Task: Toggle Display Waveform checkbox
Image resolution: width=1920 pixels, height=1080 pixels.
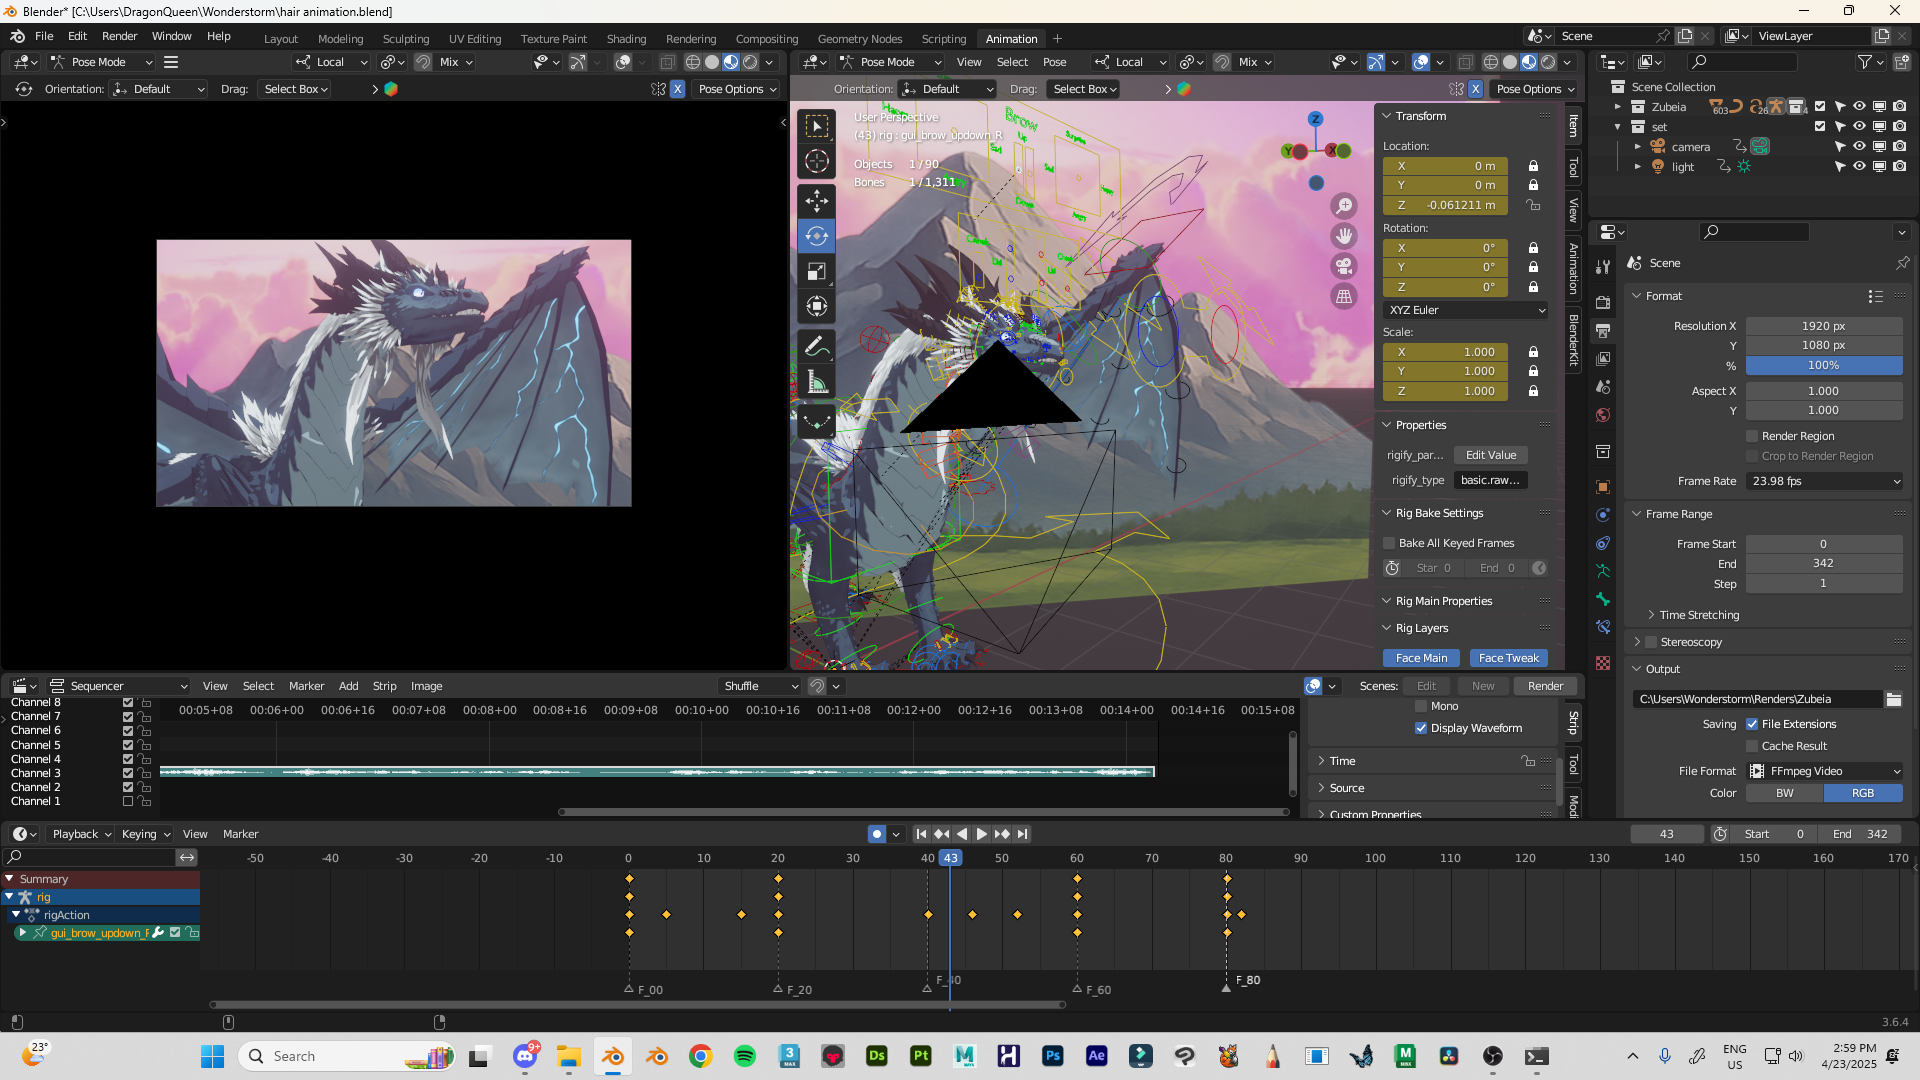Action: click(1421, 728)
